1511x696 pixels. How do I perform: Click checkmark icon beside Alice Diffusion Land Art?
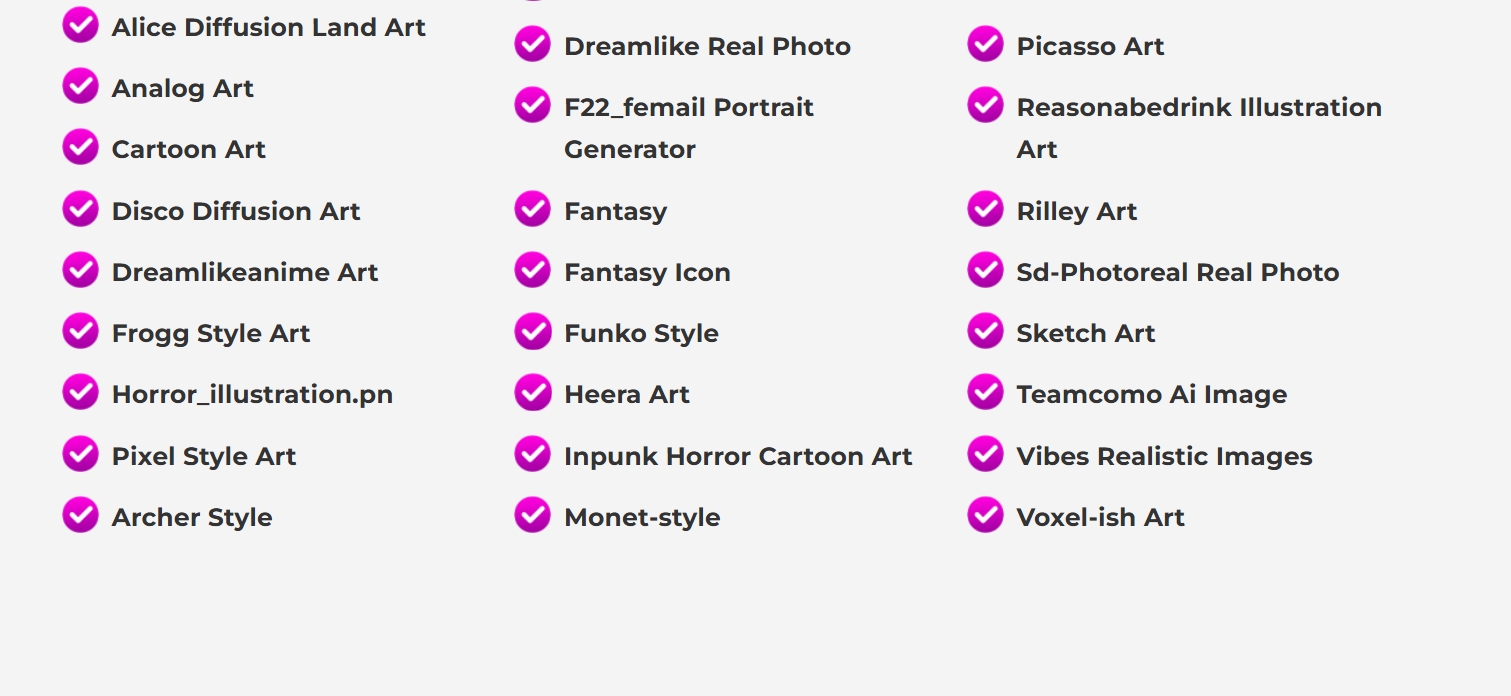pyautogui.click(x=80, y=25)
